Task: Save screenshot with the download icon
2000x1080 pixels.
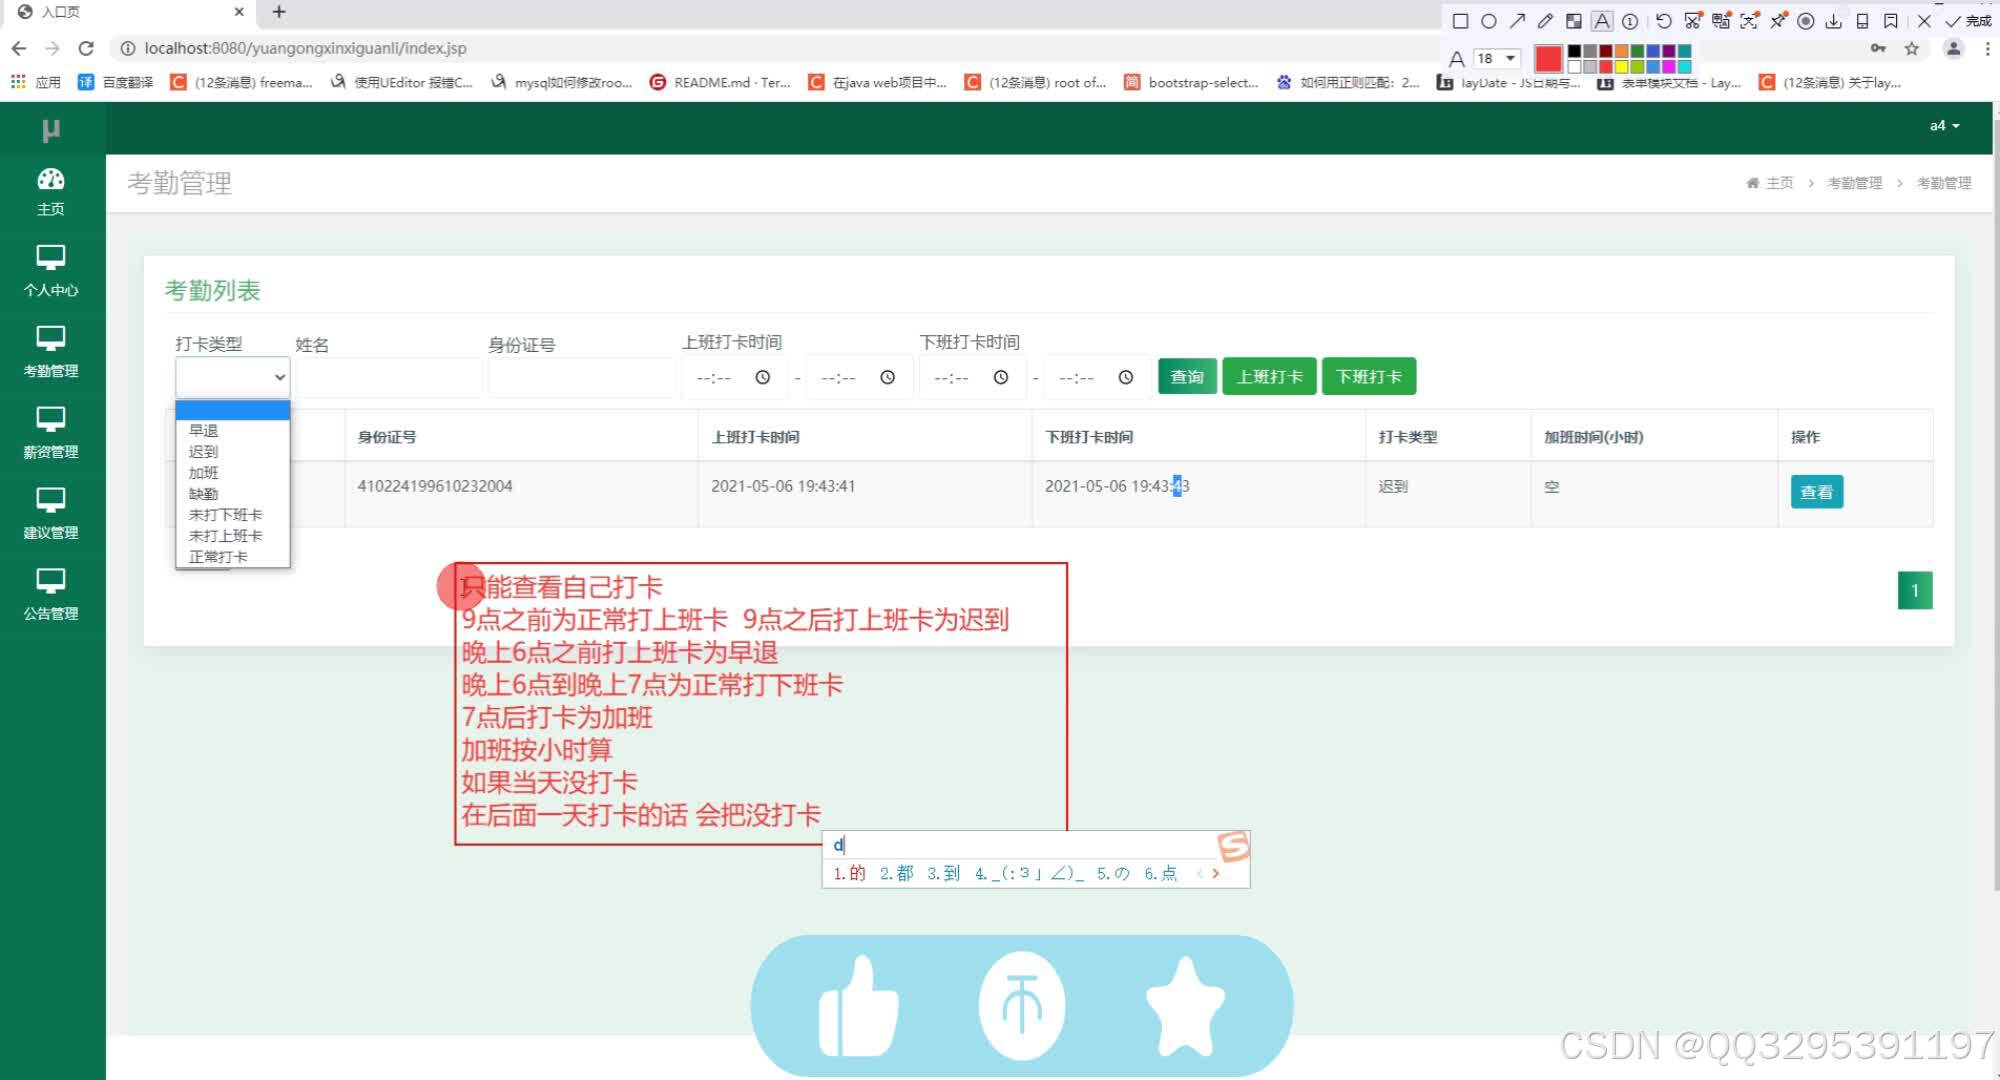Action: tap(1834, 21)
